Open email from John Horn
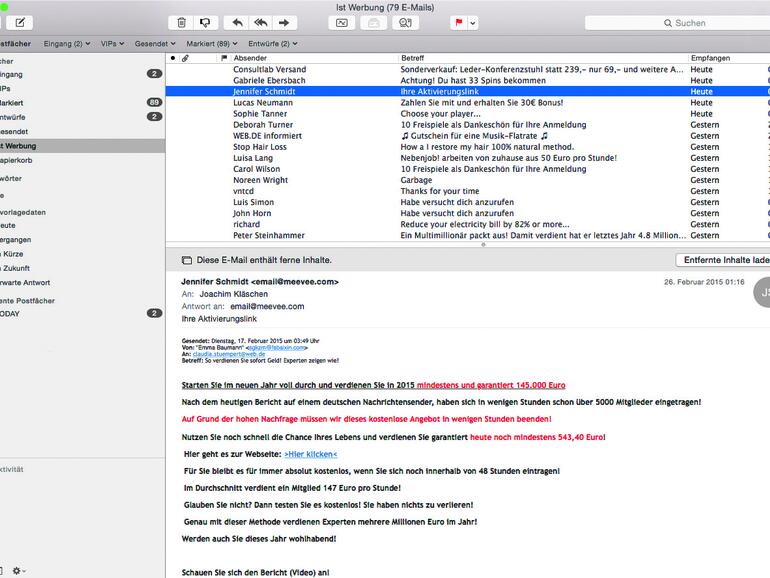 point(468,213)
